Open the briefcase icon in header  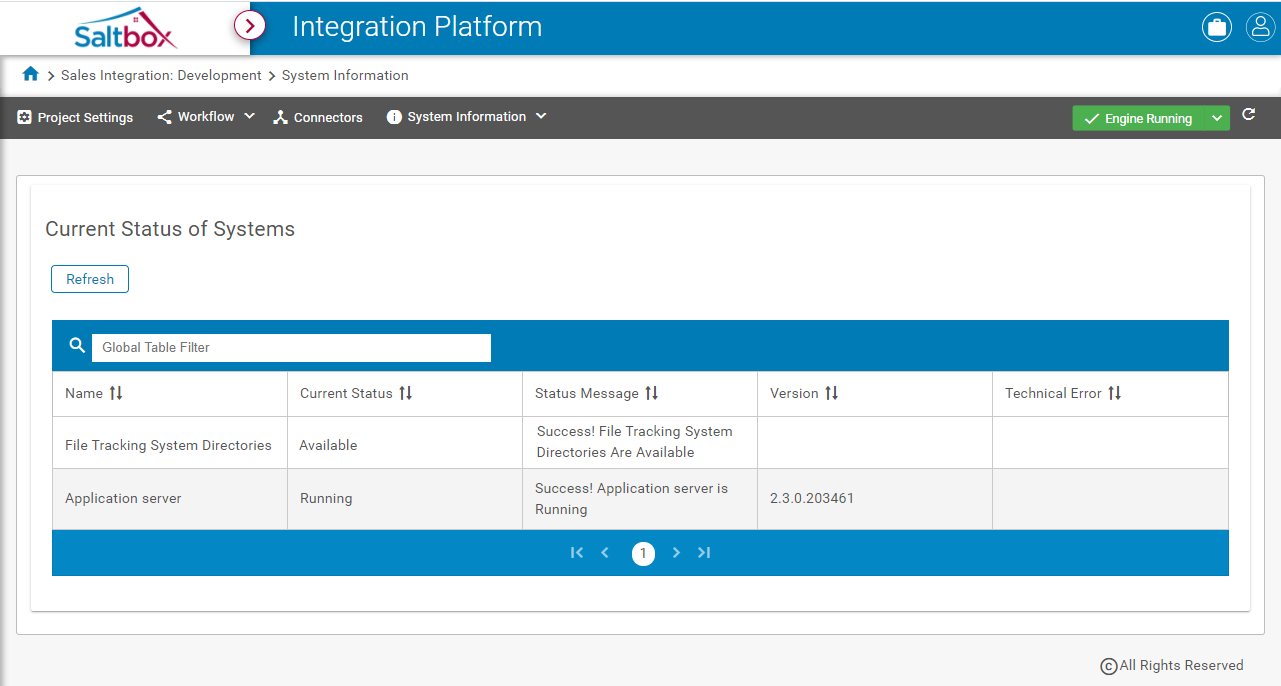(1217, 27)
